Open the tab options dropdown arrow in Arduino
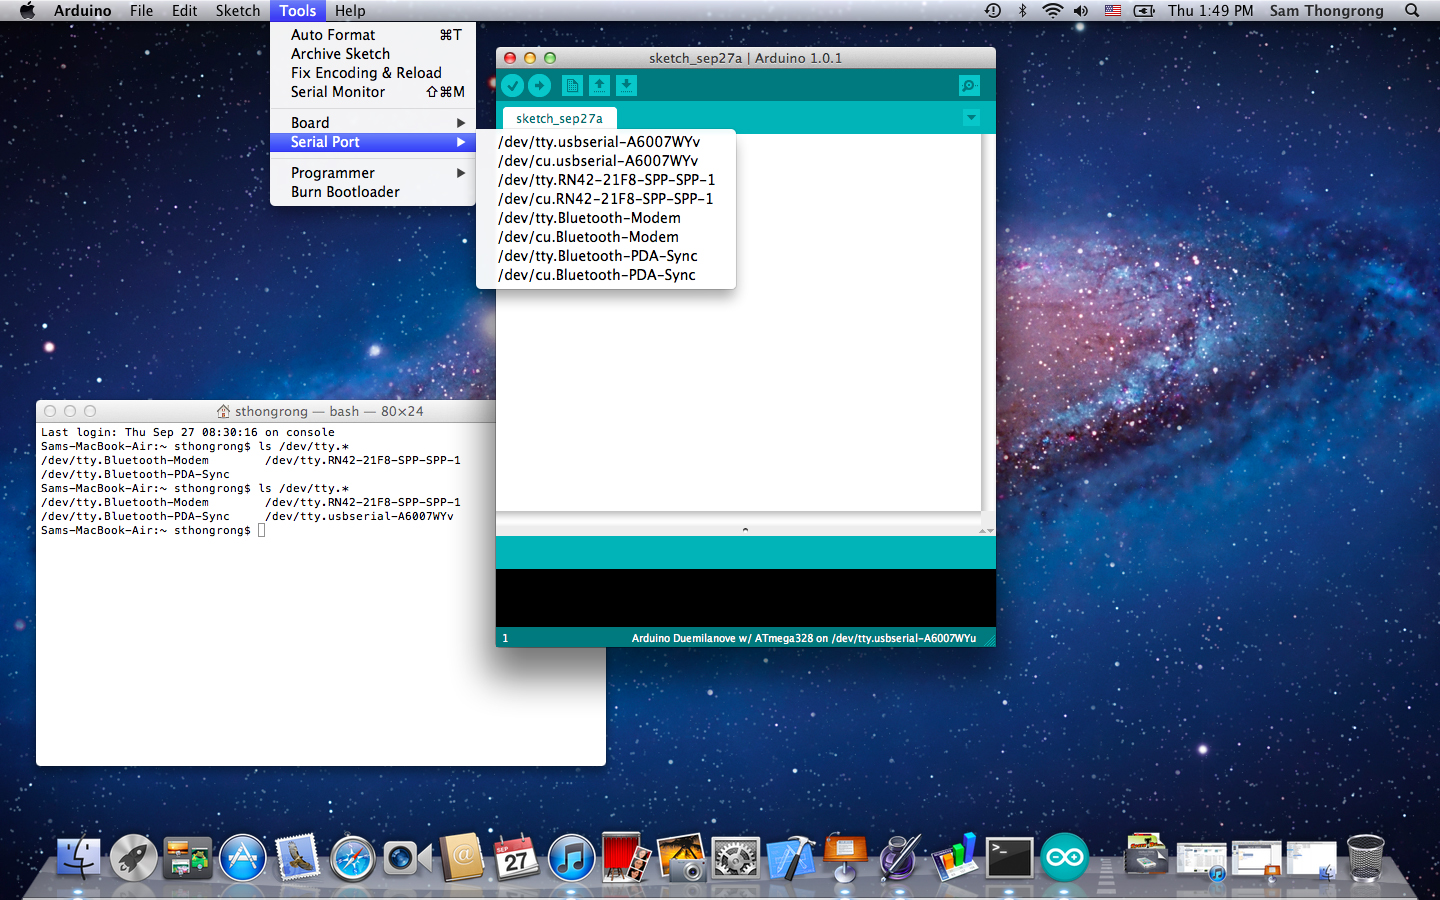 [970, 118]
